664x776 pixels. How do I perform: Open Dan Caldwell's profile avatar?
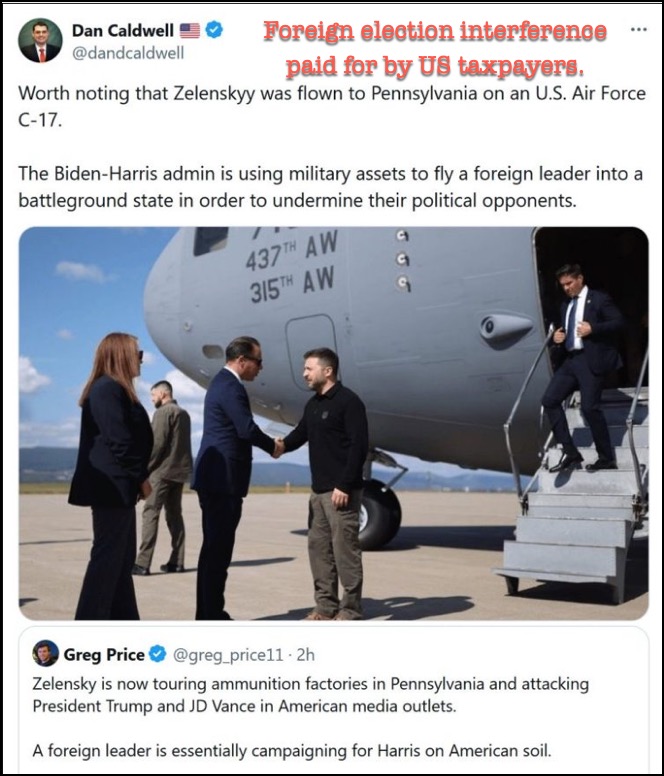(41, 41)
